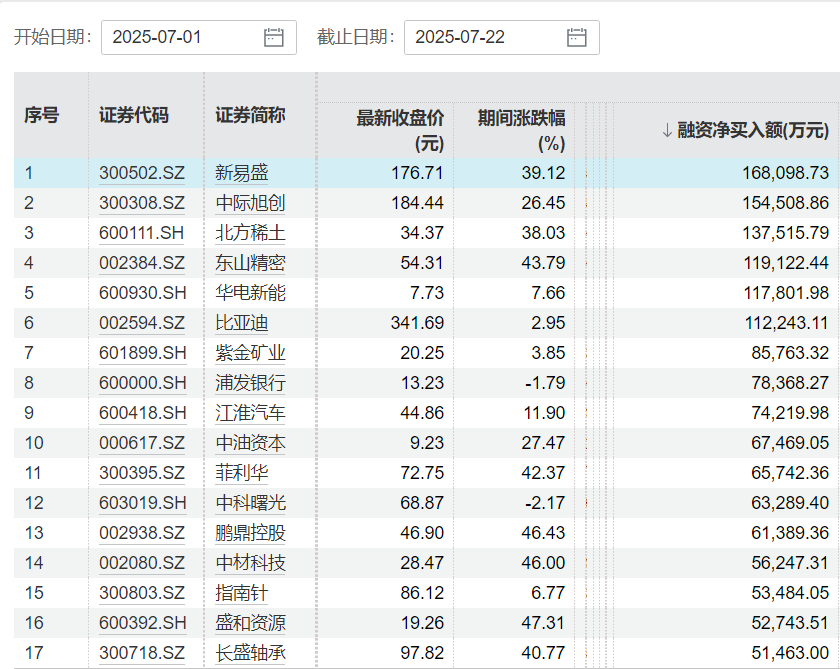Sort by 融资净买入额 column header
840x669 pixels.
[x=745, y=130]
